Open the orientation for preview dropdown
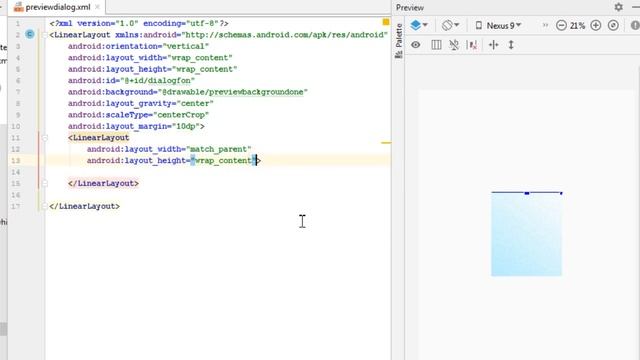The width and height of the screenshot is (640, 360). point(450,25)
